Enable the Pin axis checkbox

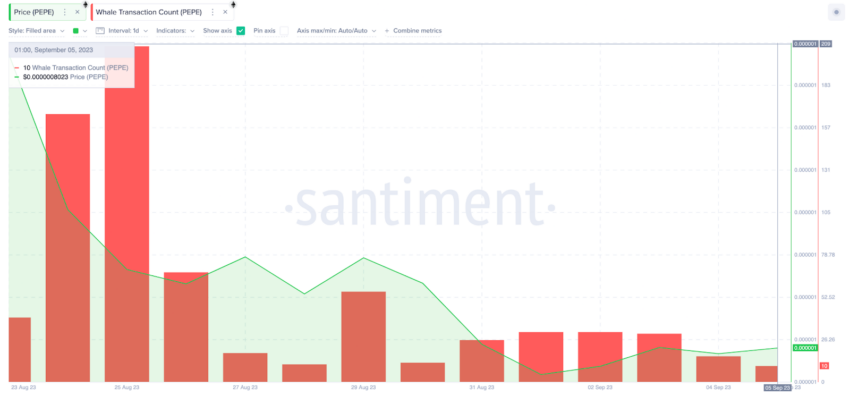point(284,31)
